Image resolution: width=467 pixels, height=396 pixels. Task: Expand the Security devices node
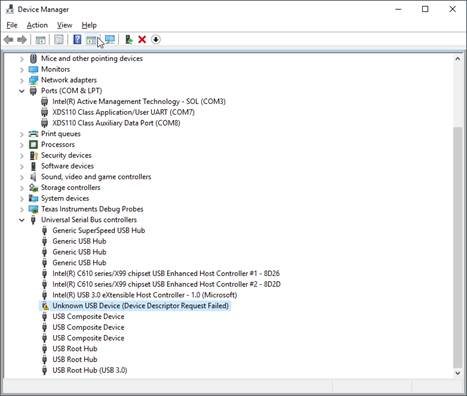point(22,156)
